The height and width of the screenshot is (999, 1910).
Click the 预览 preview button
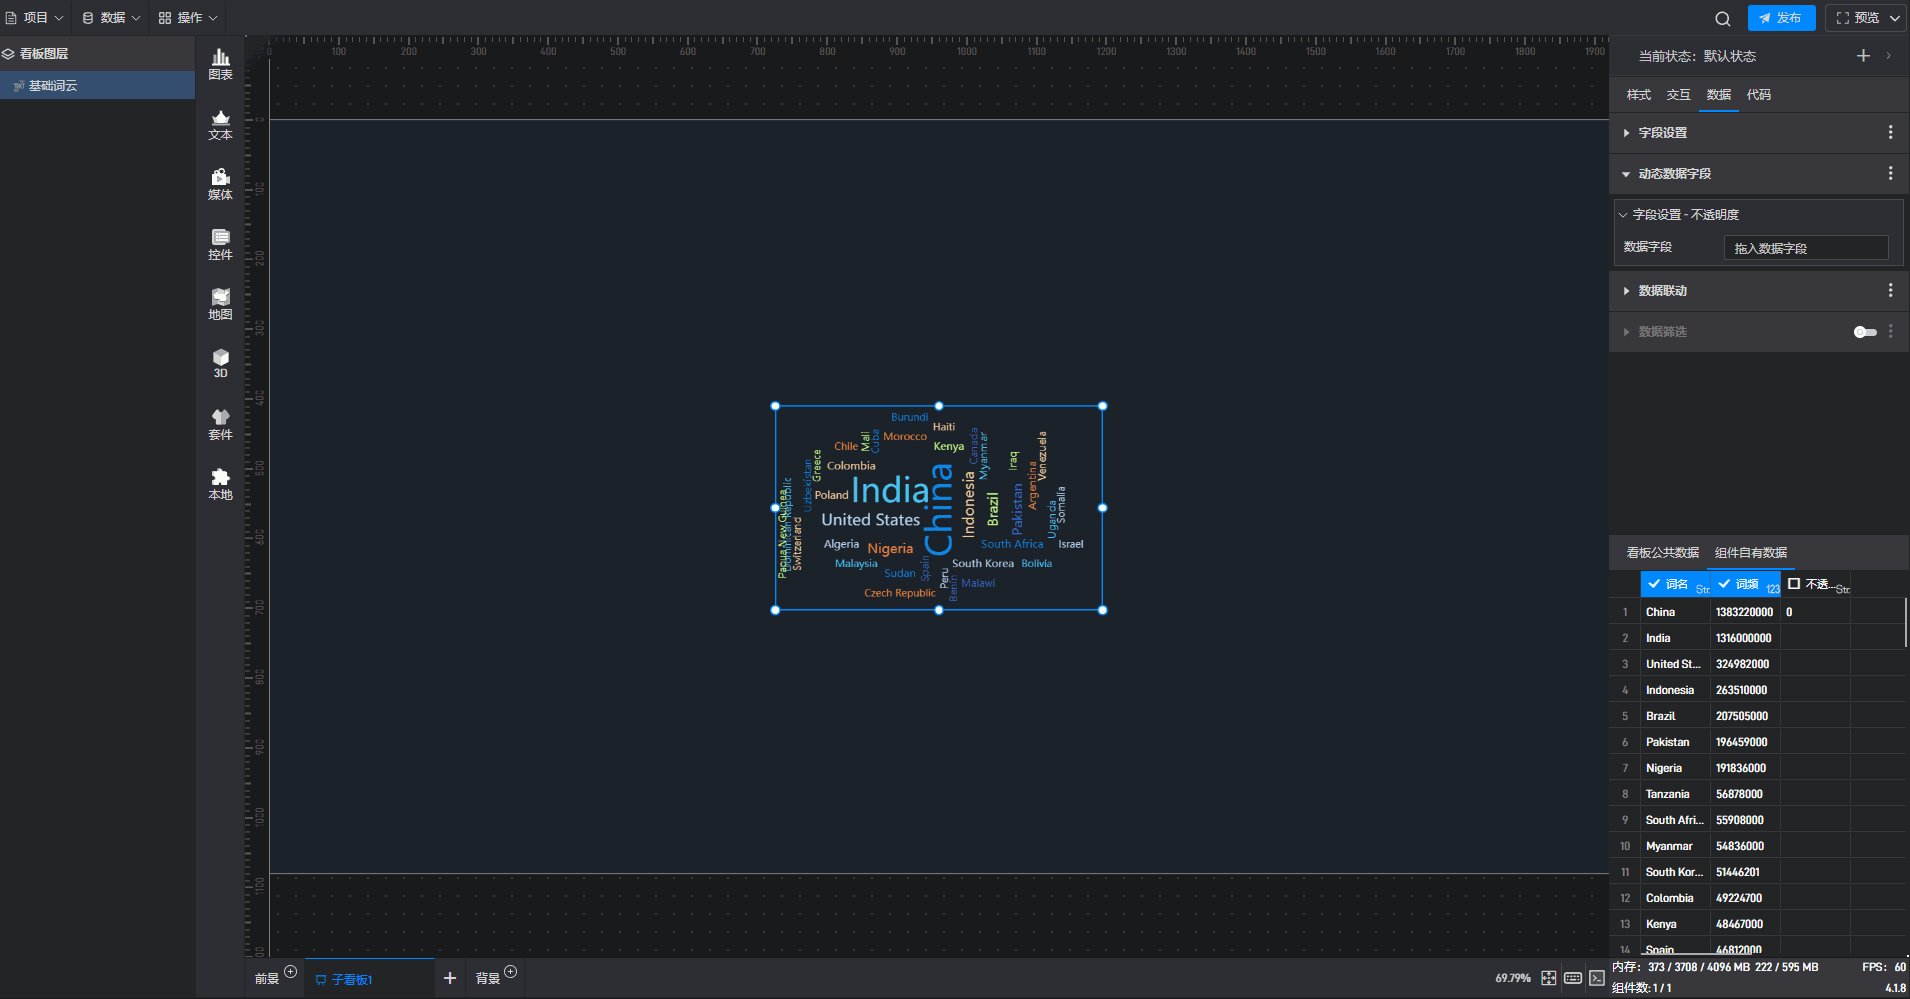coord(1857,18)
